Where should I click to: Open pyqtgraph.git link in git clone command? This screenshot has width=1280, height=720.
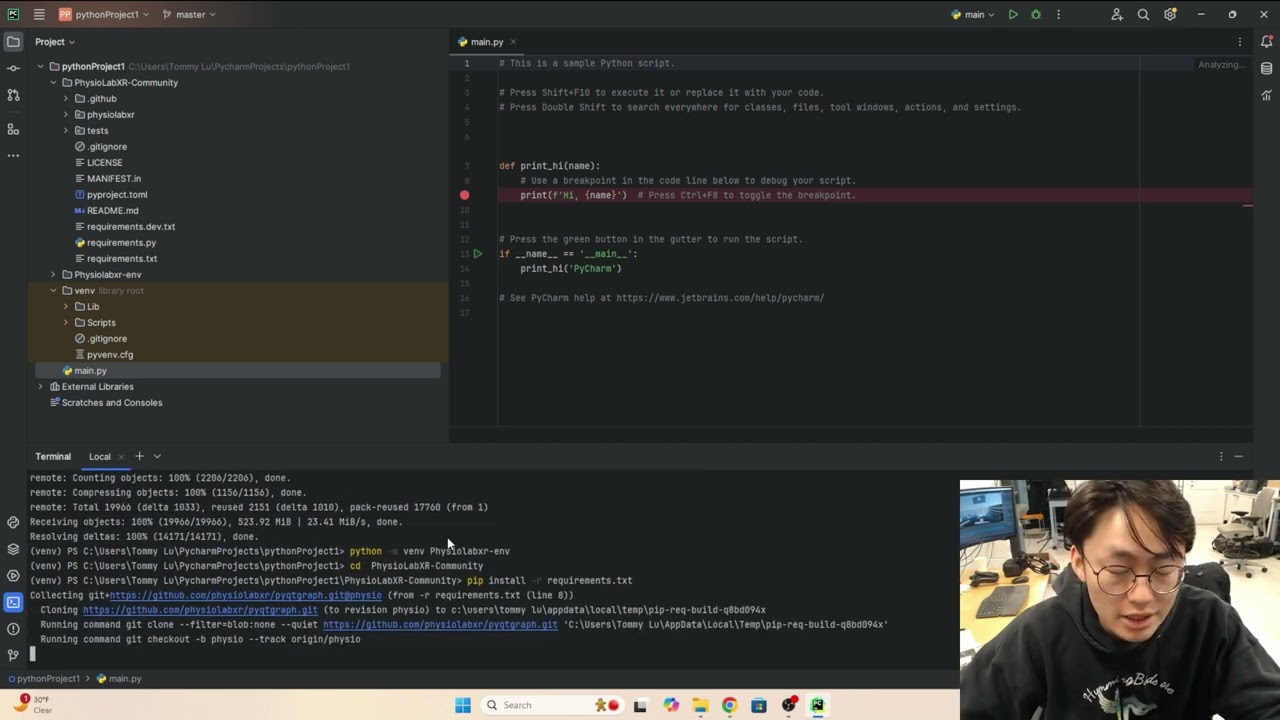click(x=440, y=625)
